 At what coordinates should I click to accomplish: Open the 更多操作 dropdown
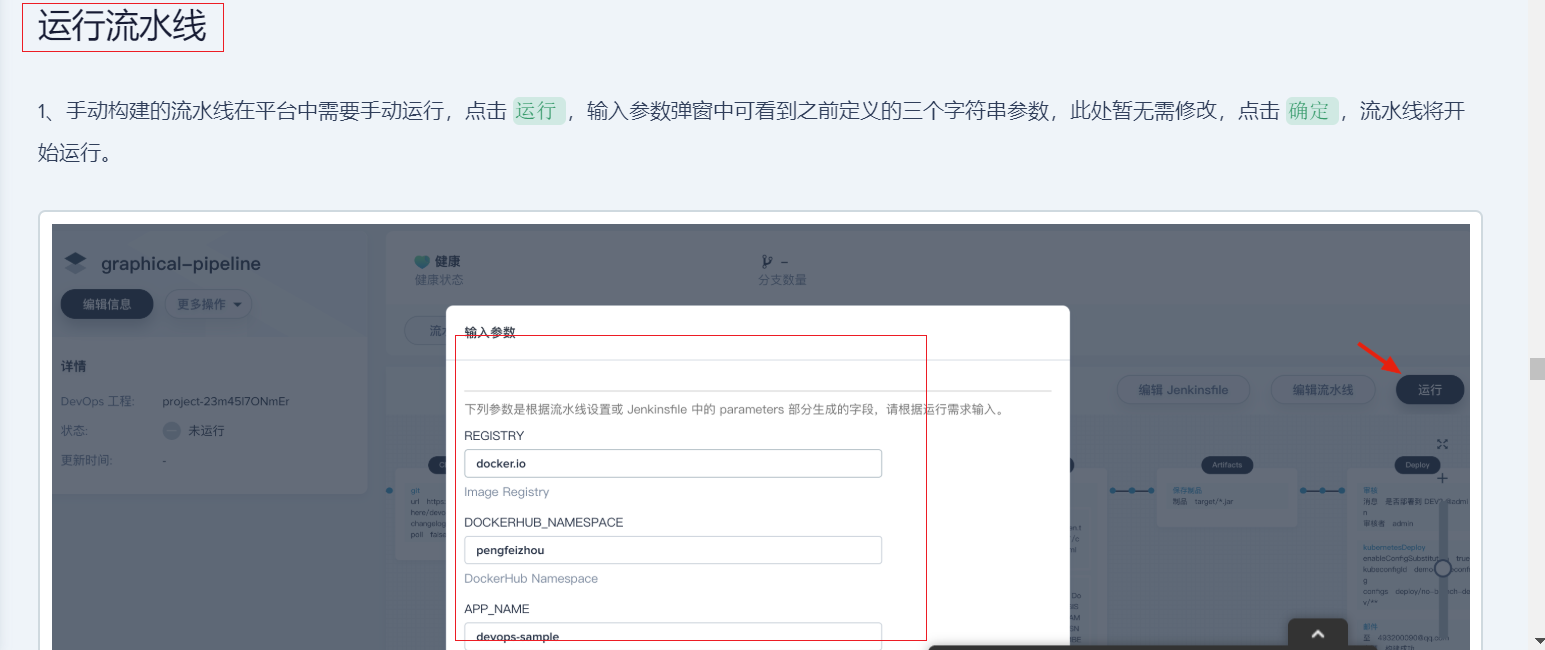(x=208, y=304)
